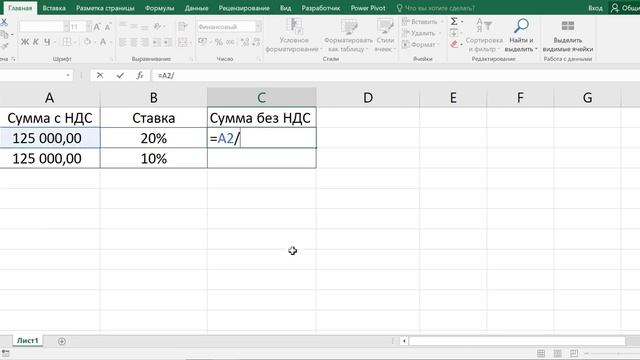Screen dimensions: 640x360
Task: Open Font group dialog launcher (Шрифт)
Action: 111,59
